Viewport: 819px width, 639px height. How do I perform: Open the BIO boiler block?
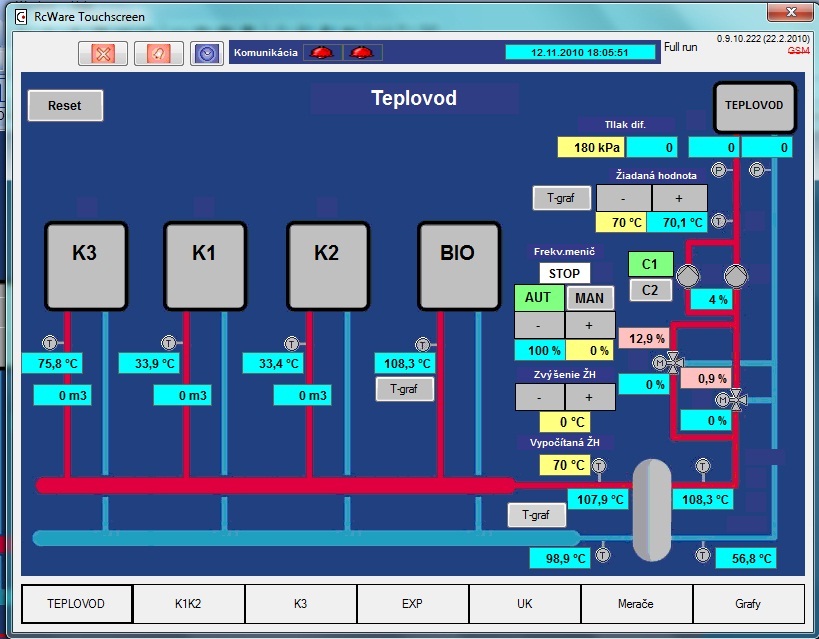[459, 266]
